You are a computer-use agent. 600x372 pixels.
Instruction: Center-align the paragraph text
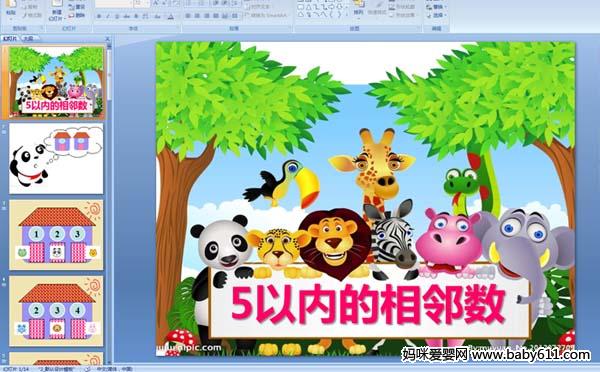click(x=197, y=16)
